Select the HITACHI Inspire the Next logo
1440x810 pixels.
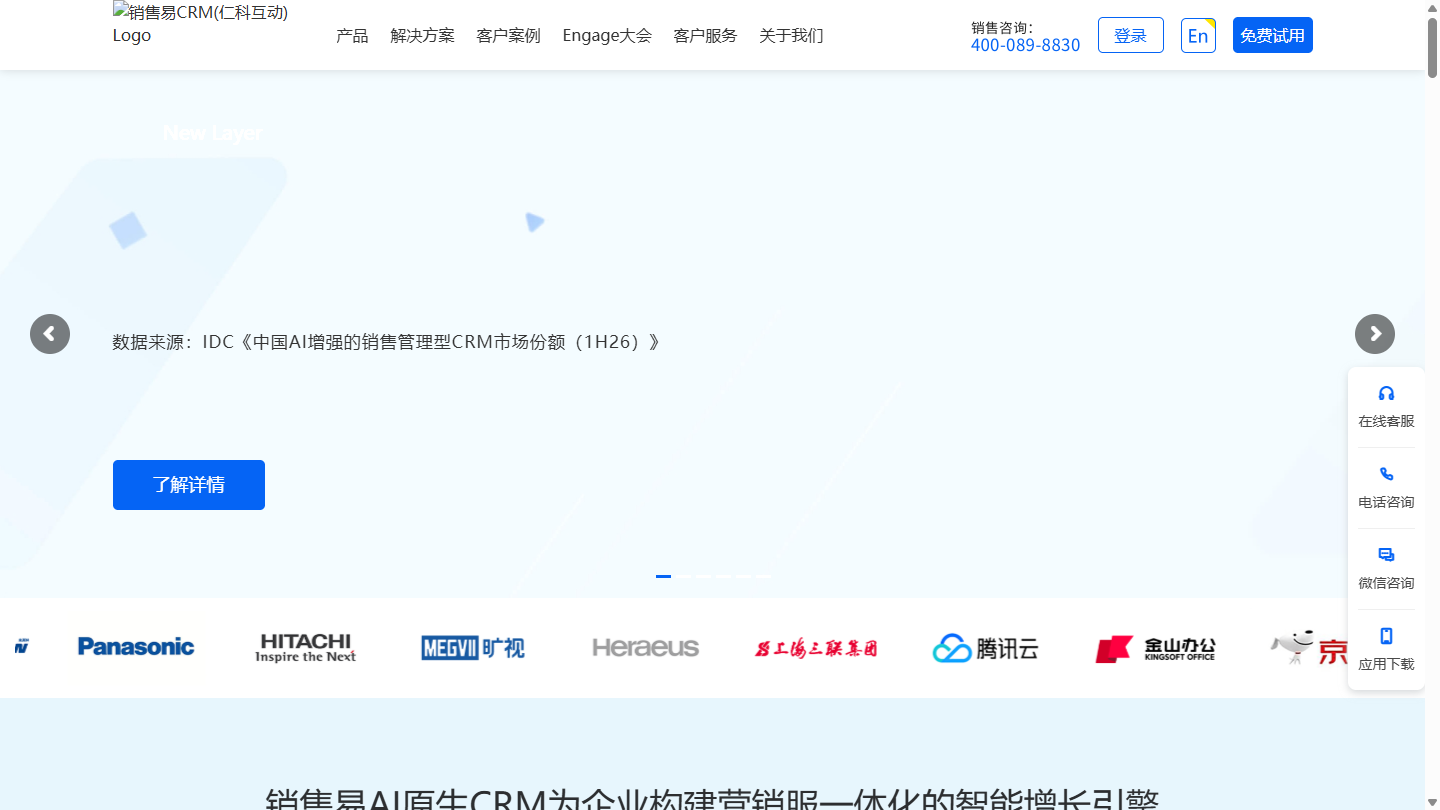306,648
